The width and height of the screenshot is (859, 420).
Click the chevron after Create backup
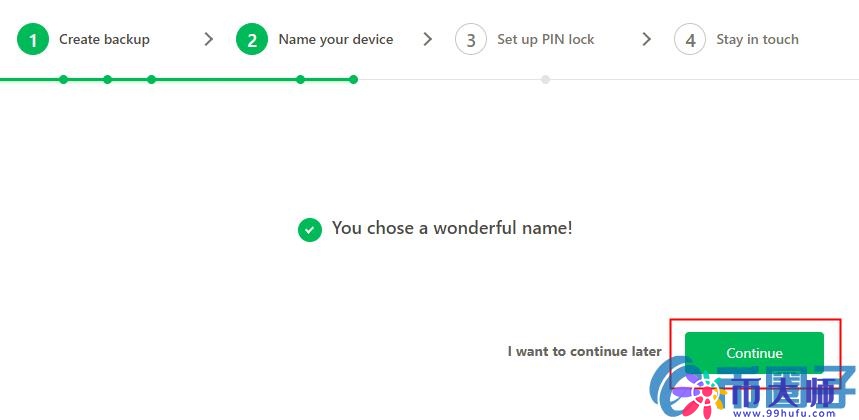pyautogui.click(x=208, y=39)
